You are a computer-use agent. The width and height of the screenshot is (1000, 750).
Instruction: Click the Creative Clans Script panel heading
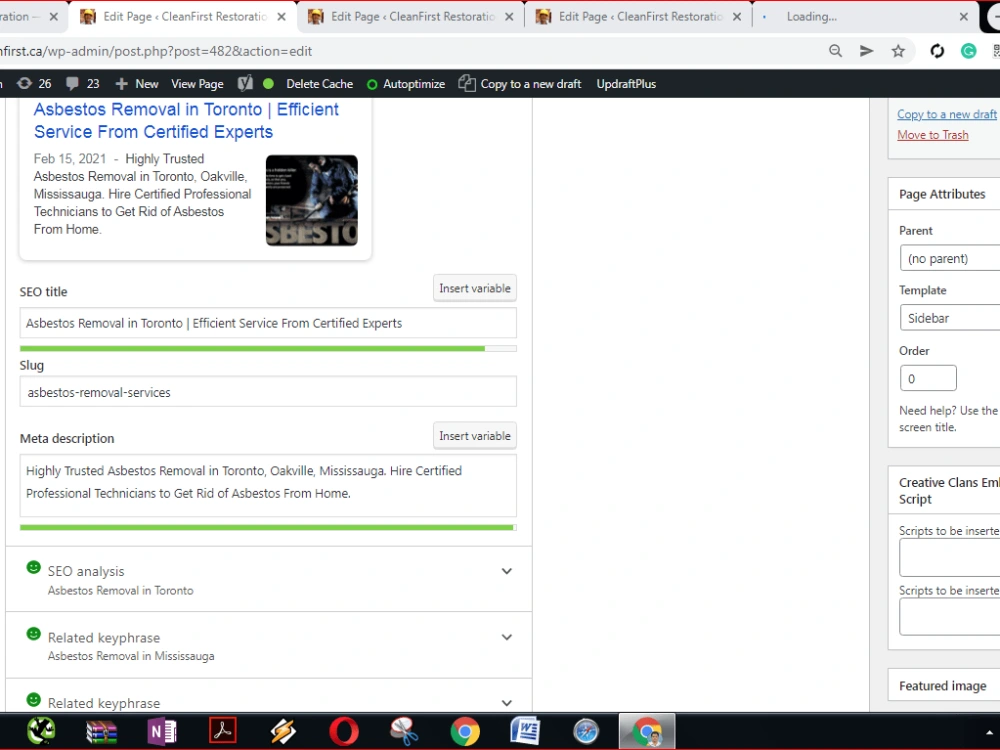949,490
